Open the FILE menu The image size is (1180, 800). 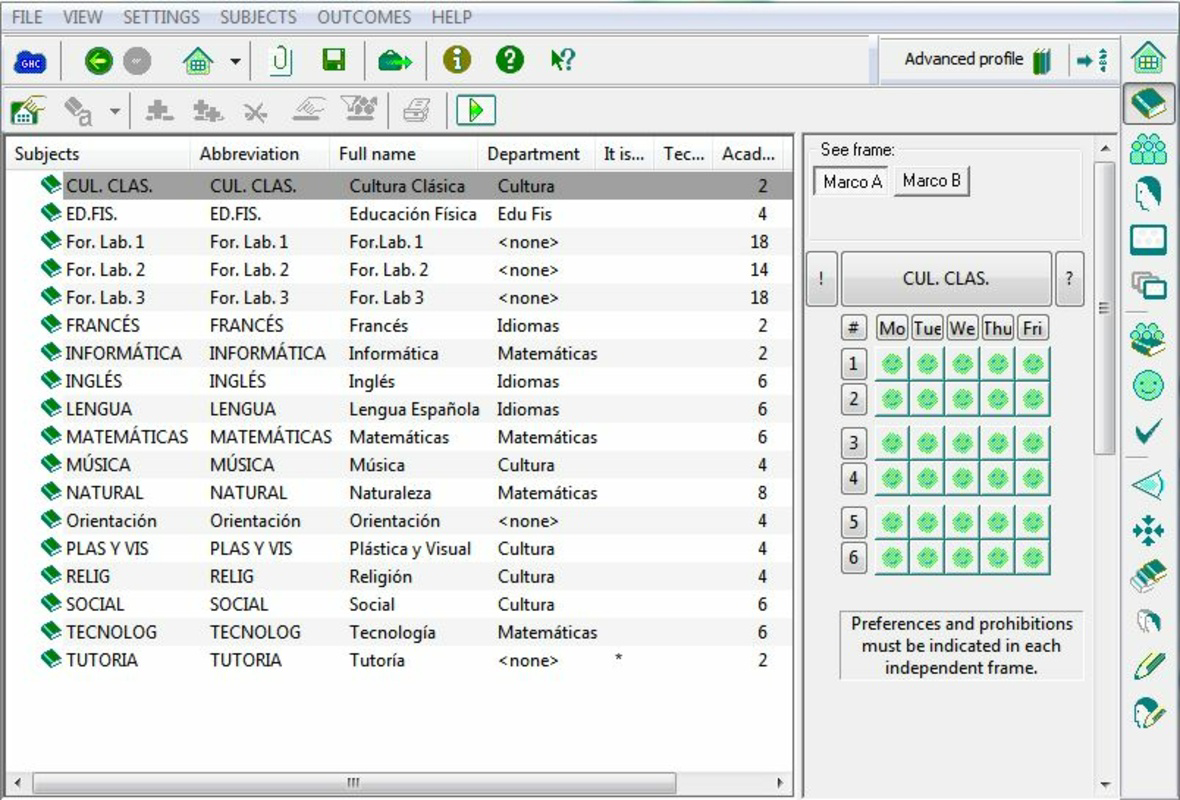[28, 17]
